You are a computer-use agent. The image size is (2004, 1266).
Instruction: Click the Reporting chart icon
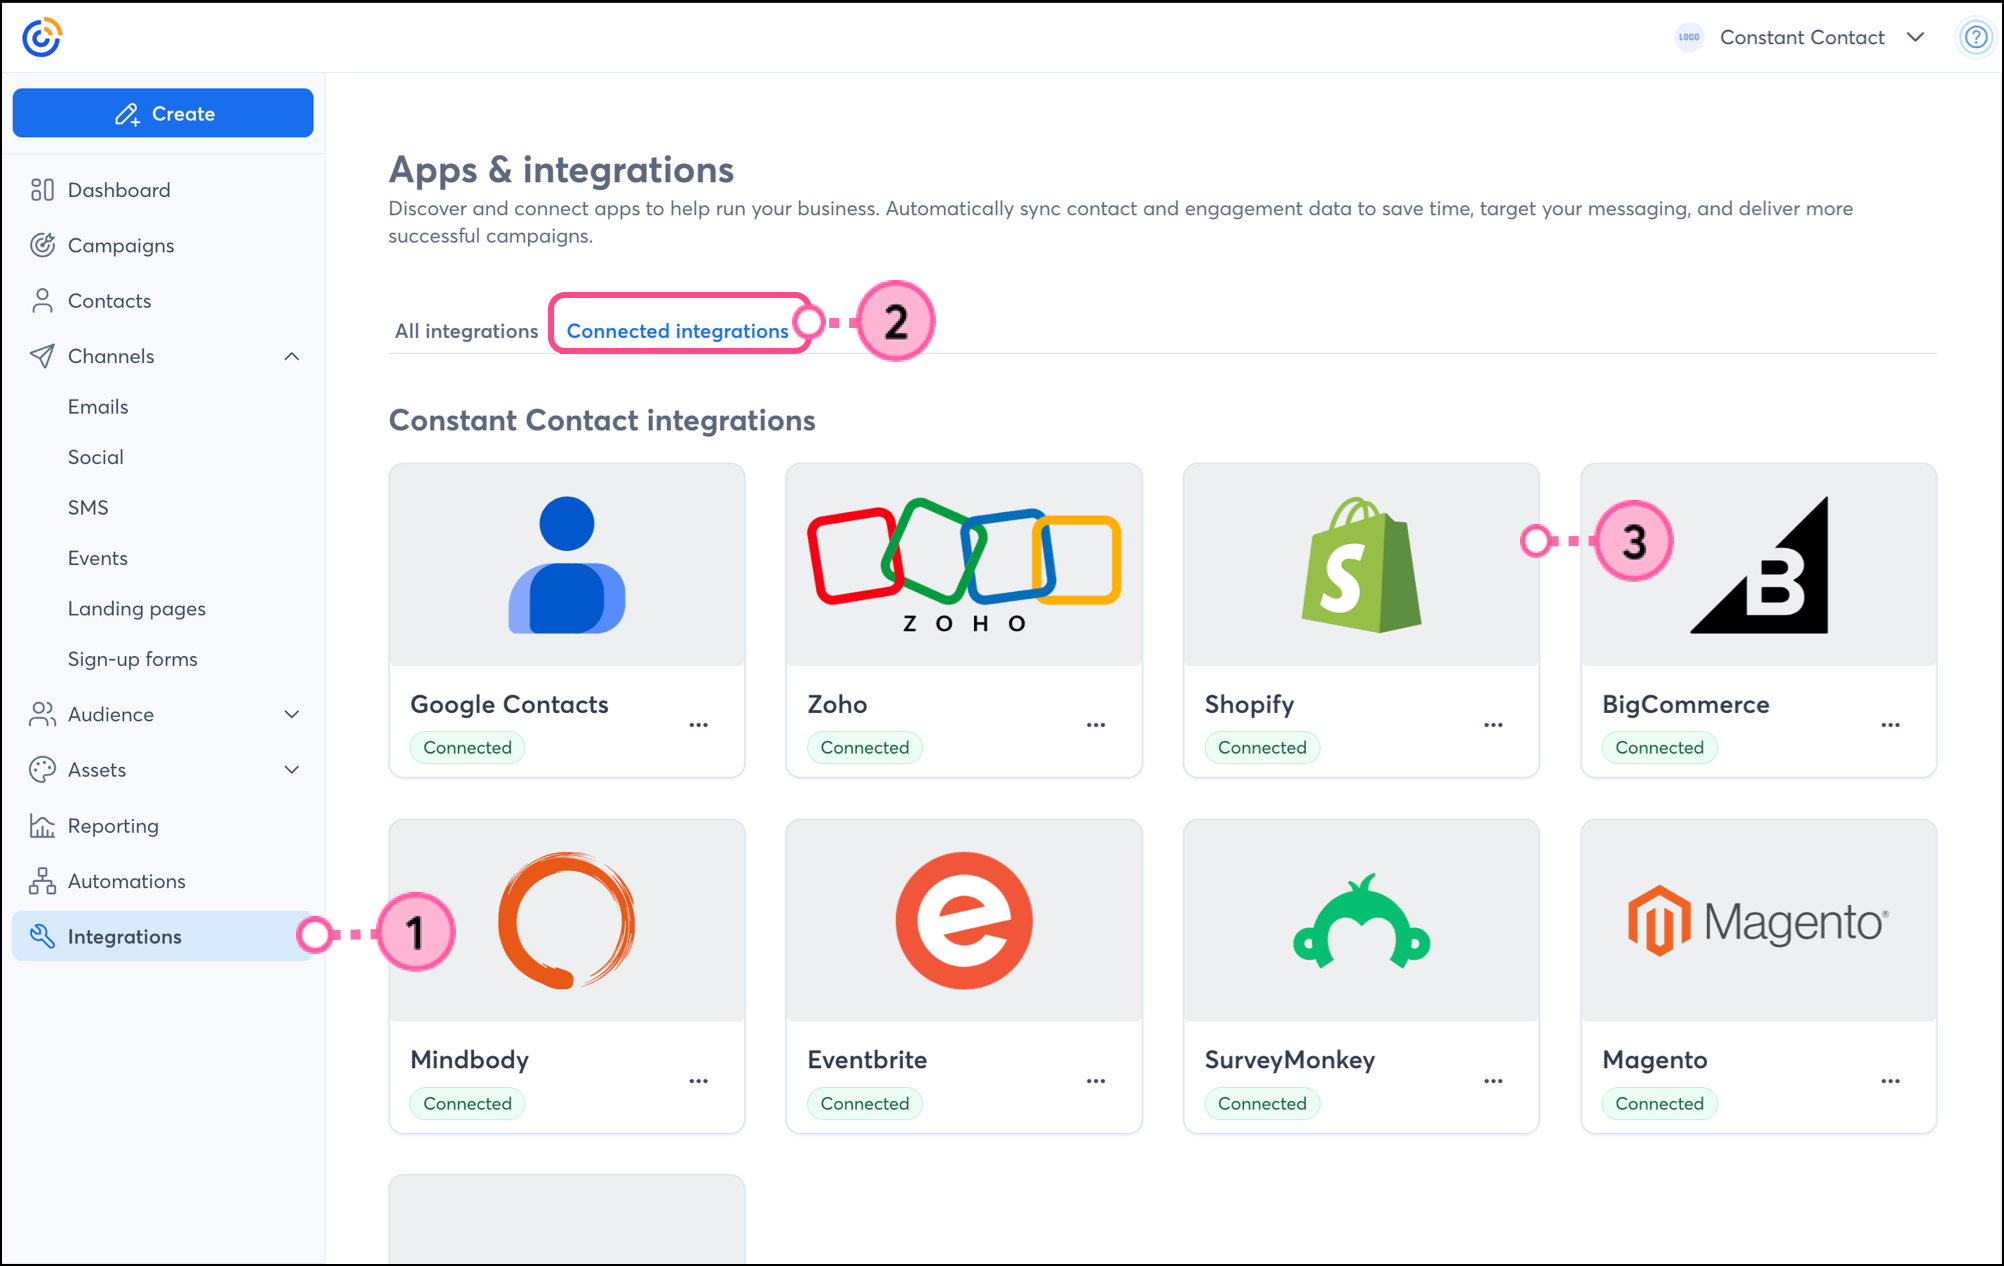tap(42, 826)
